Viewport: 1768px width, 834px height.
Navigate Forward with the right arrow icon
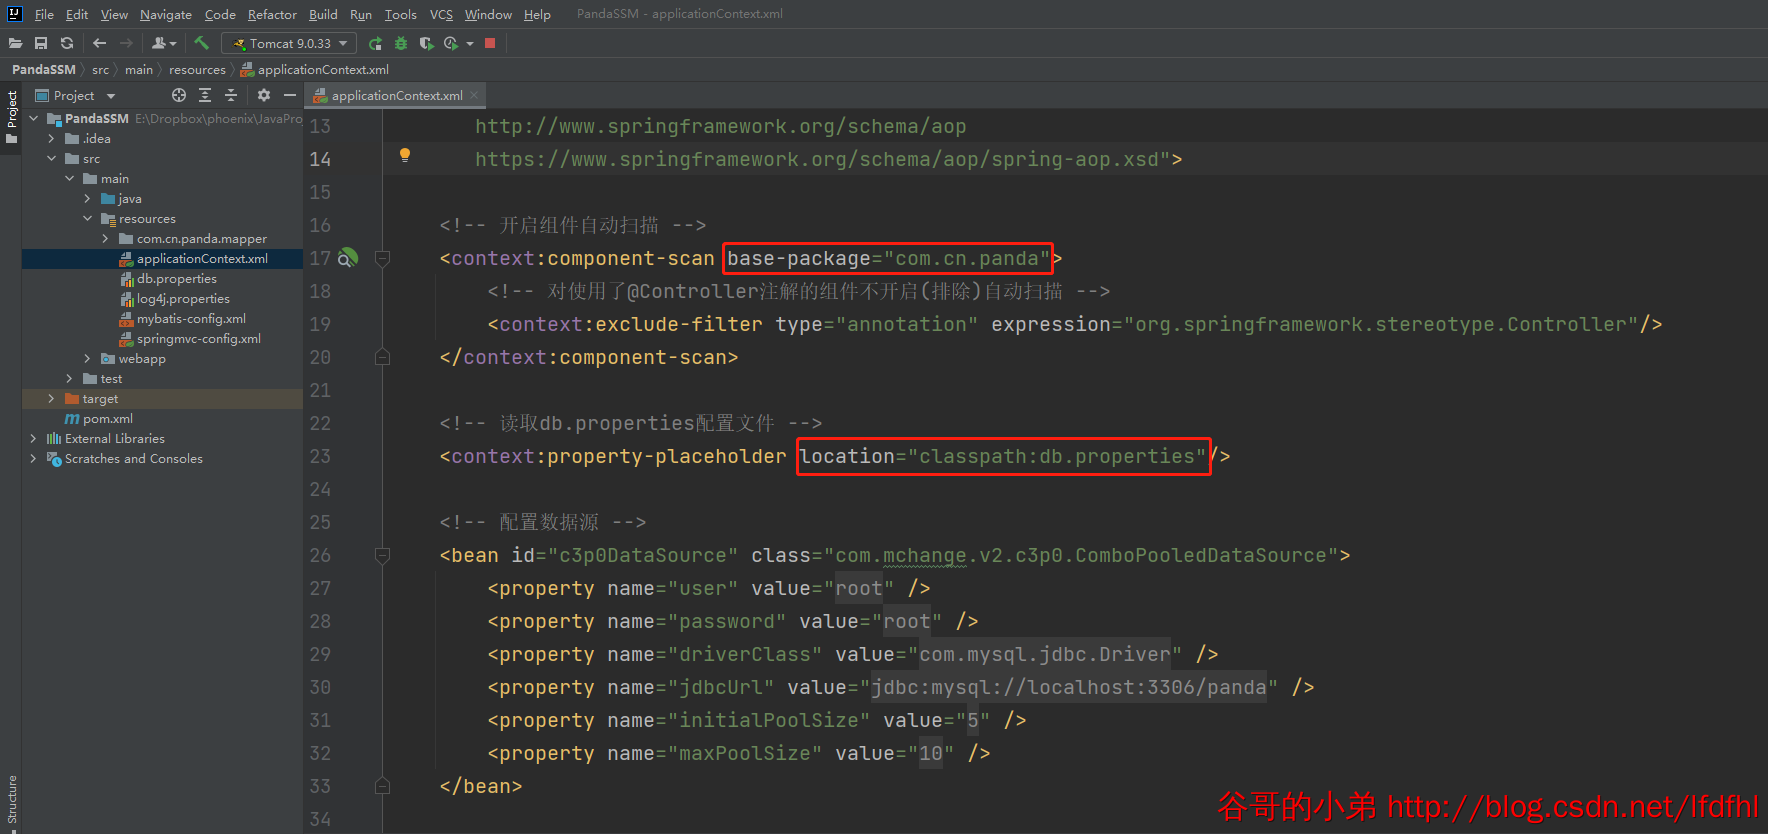tap(126, 43)
